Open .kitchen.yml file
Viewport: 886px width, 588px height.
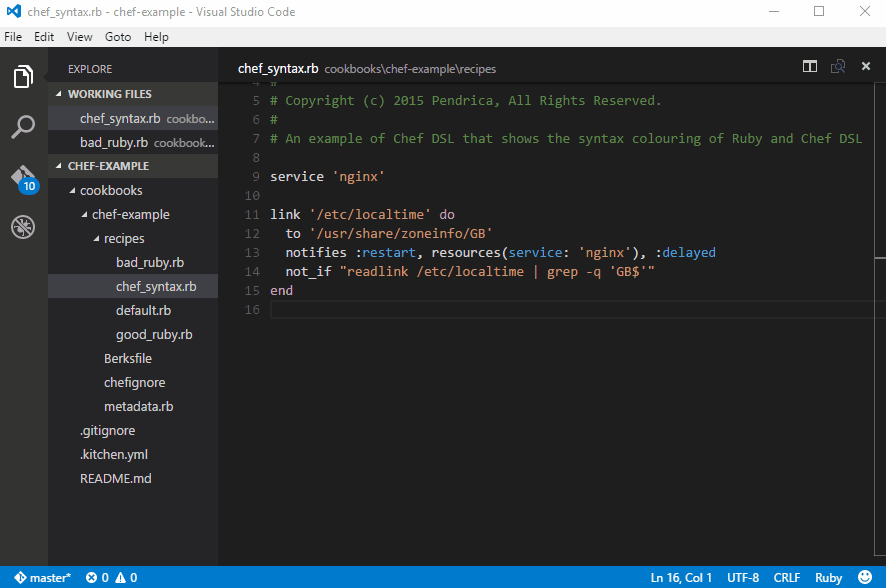(x=133, y=455)
